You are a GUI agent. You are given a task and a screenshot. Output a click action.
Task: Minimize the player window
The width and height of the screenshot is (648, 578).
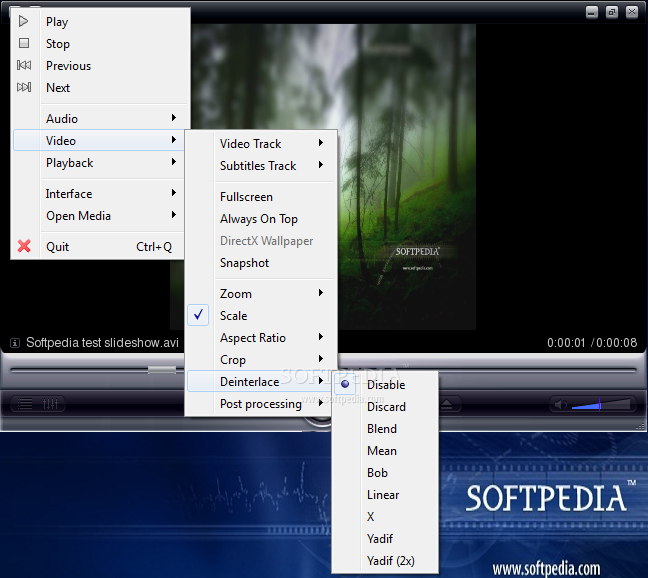(592, 12)
